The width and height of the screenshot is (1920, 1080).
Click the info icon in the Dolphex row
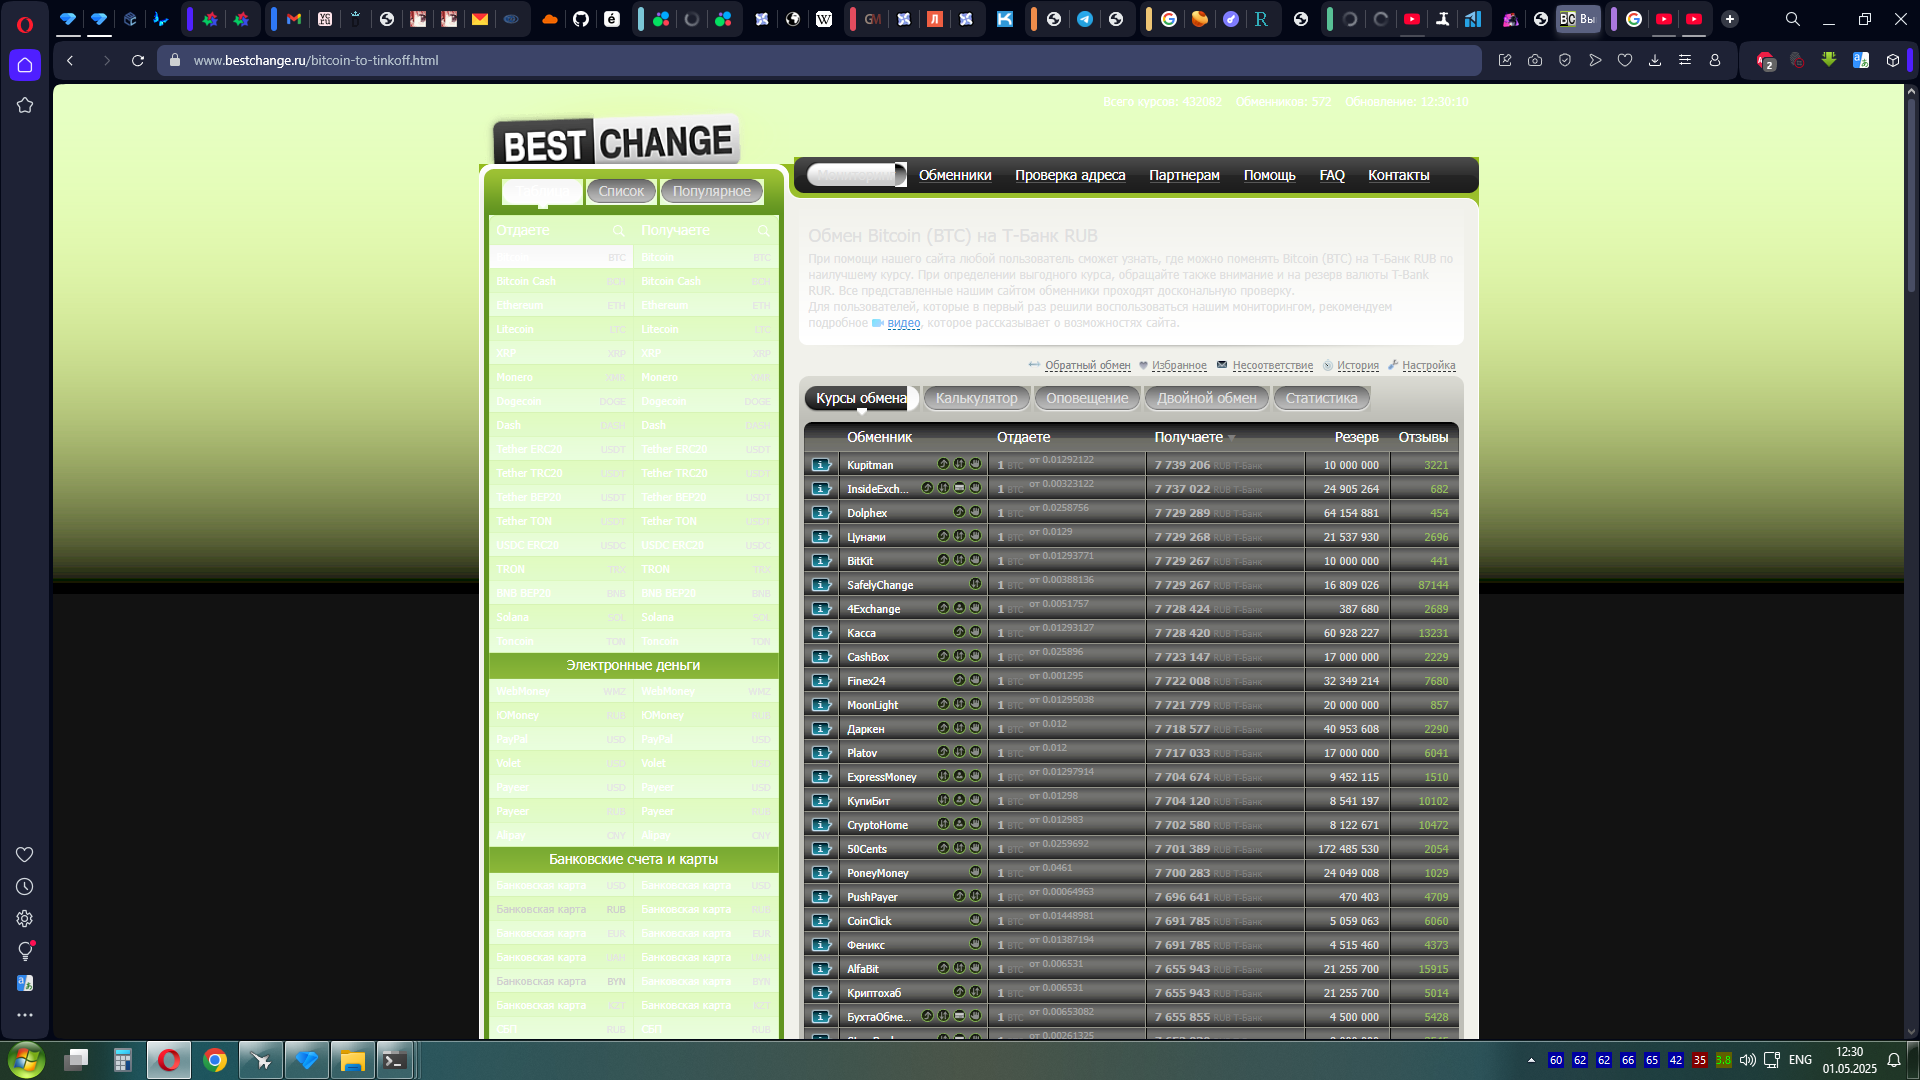821,513
